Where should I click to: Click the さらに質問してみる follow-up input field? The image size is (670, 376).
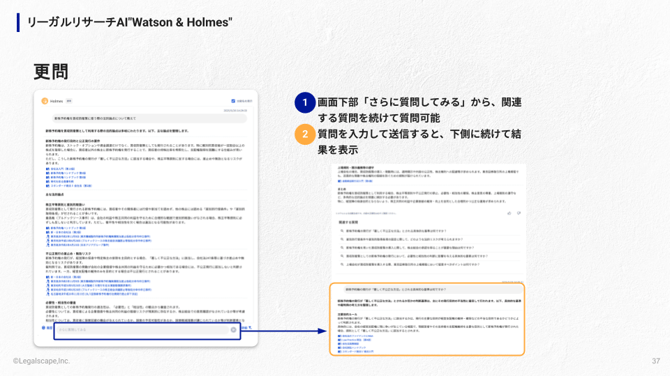coord(143,330)
